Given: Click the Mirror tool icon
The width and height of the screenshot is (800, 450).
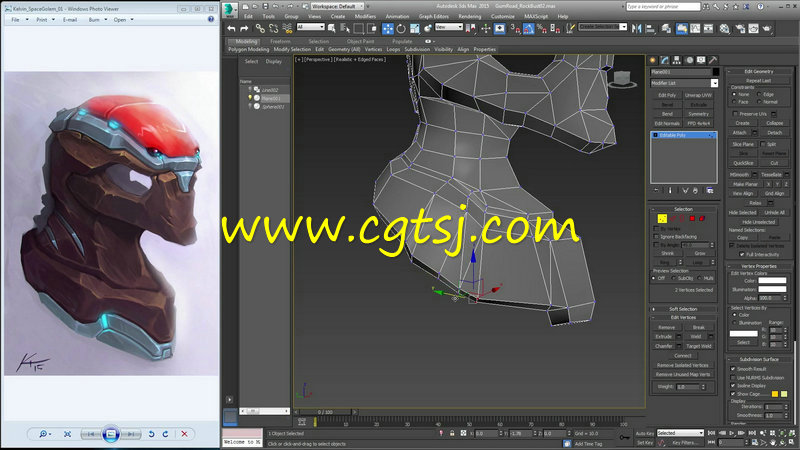Looking at the screenshot, I should point(637,29).
